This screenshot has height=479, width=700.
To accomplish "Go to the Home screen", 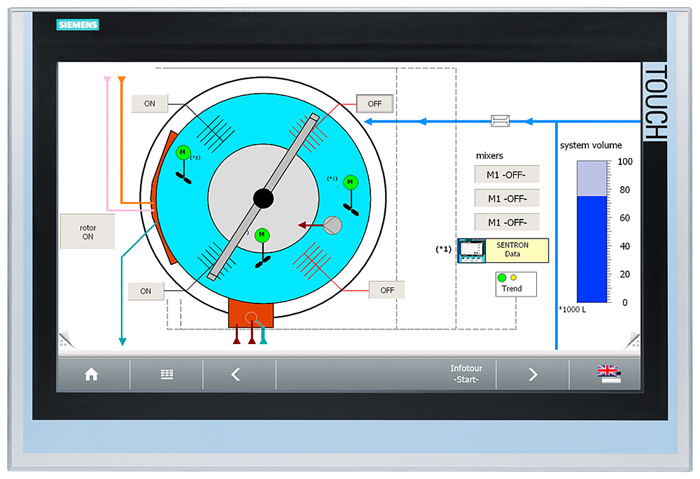I will [x=91, y=375].
